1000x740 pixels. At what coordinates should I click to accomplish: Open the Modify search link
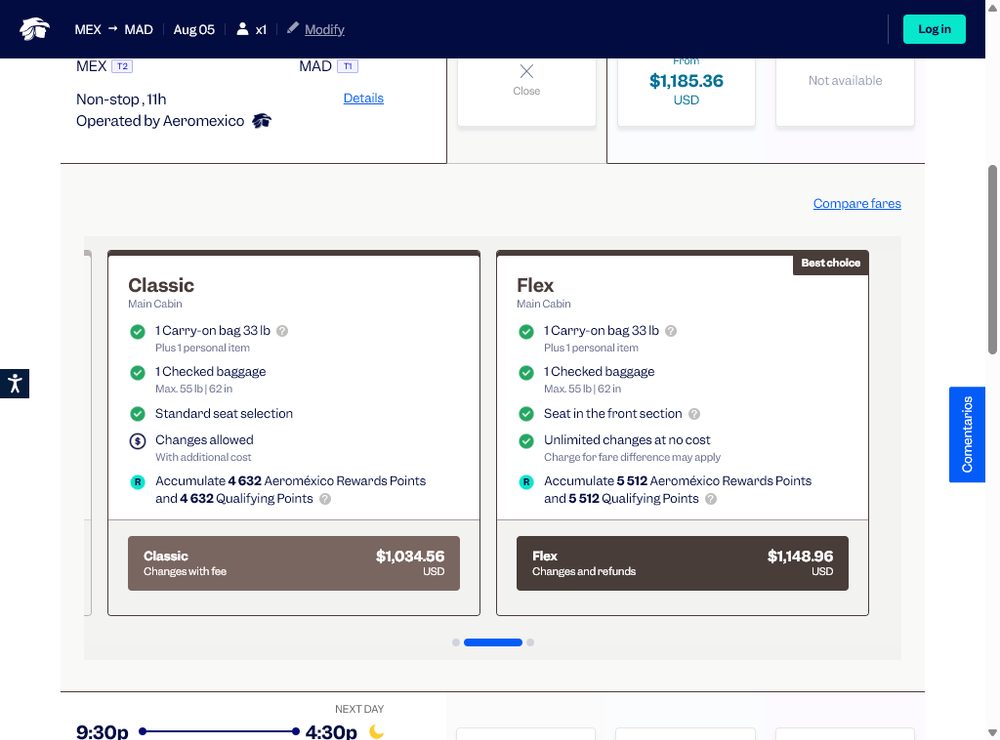pyautogui.click(x=324, y=29)
